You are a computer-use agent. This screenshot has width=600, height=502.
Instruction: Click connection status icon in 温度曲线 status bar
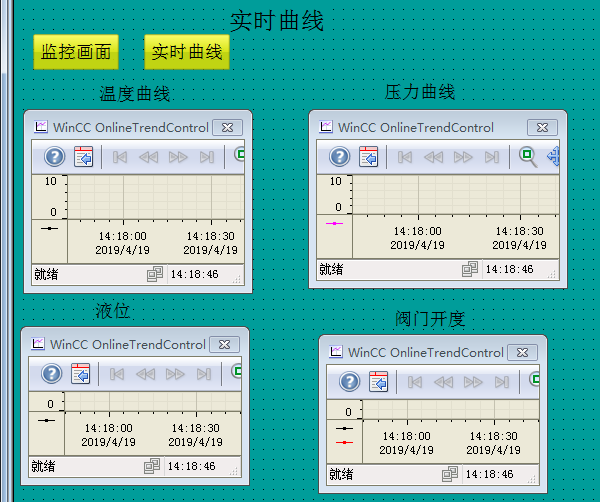[155, 274]
